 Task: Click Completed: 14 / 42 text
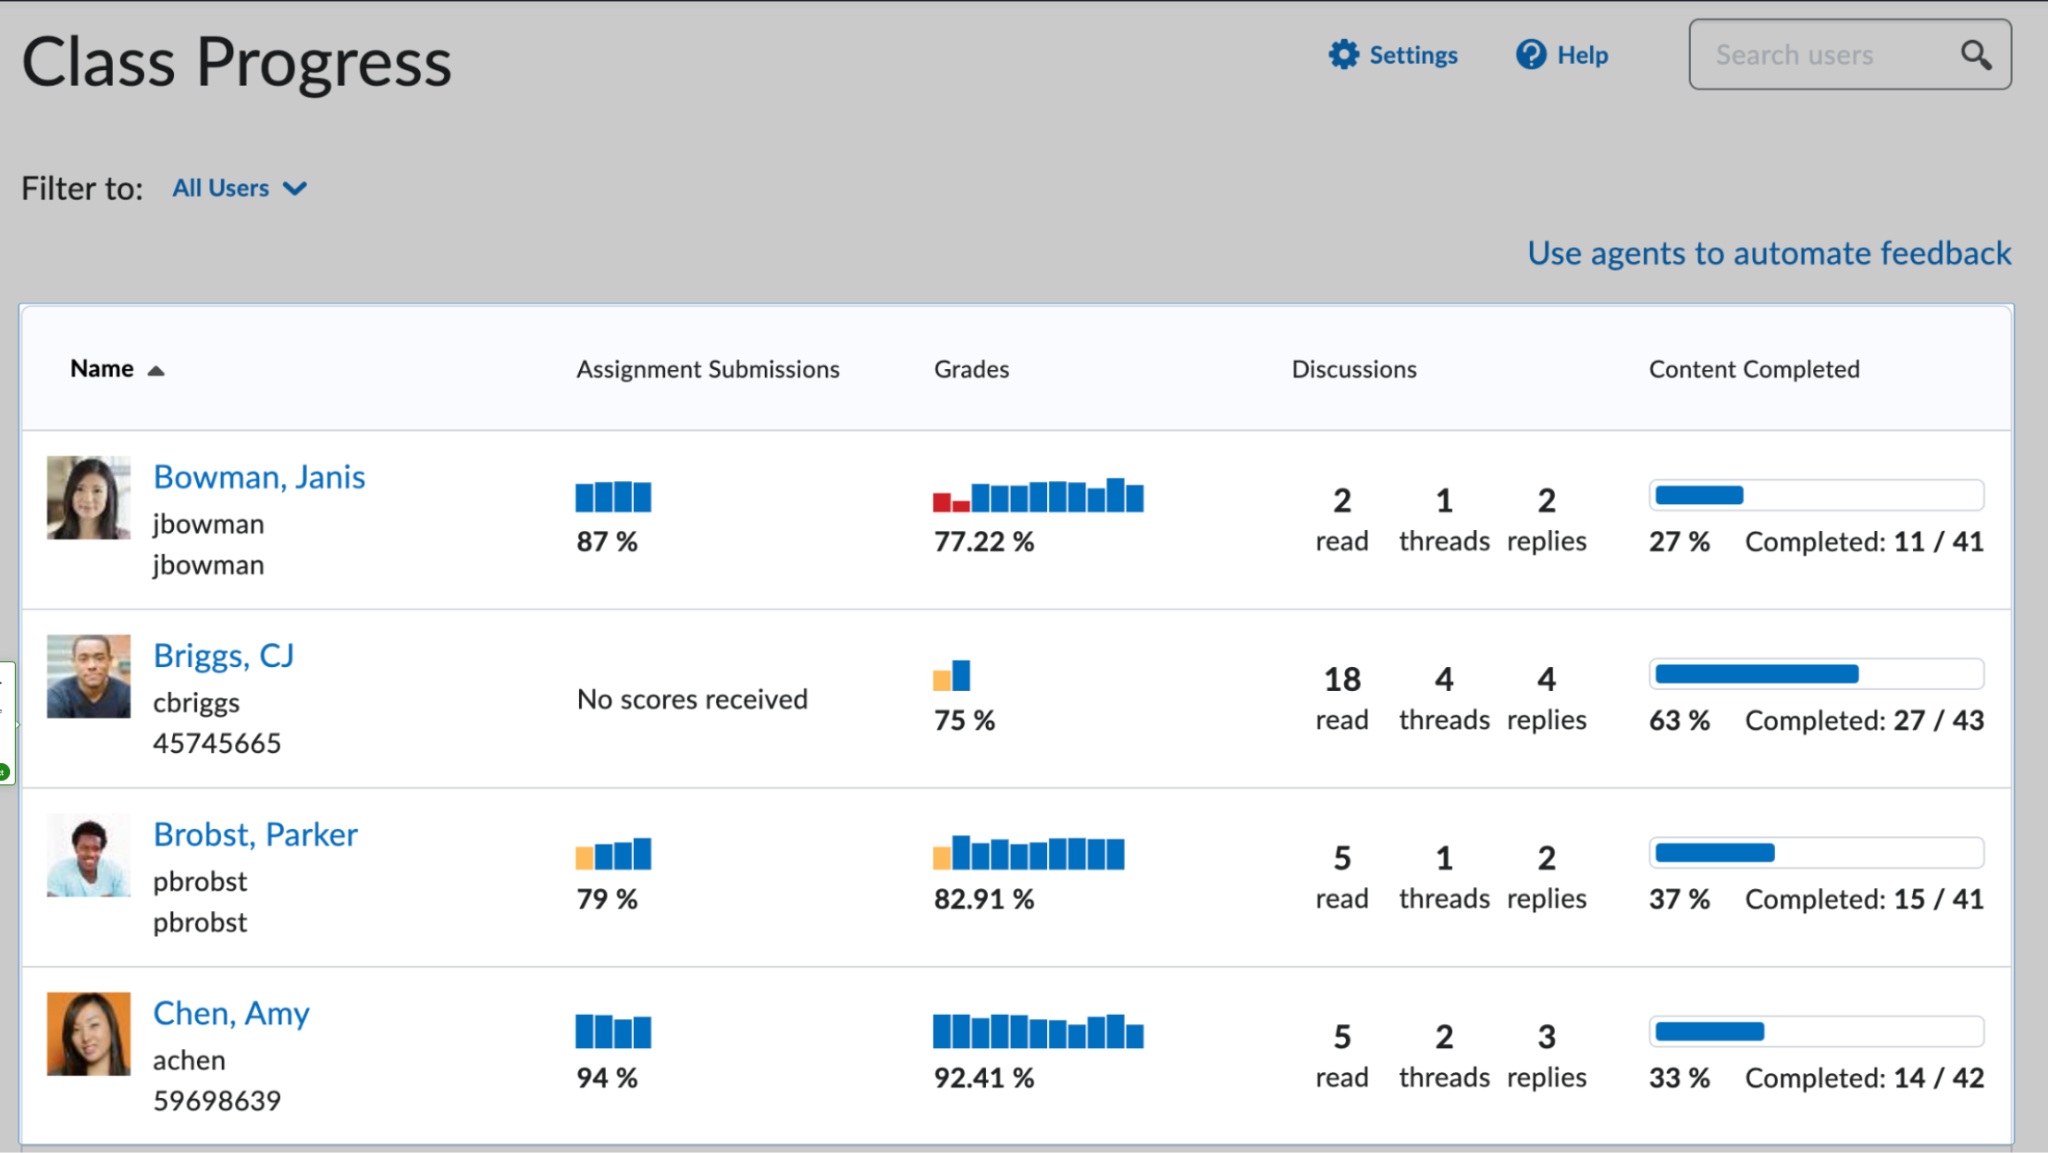point(1864,1078)
